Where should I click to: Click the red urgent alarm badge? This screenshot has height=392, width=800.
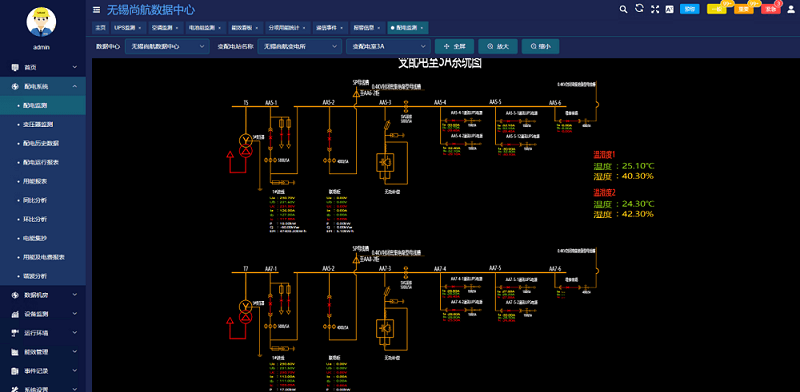(770, 9)
